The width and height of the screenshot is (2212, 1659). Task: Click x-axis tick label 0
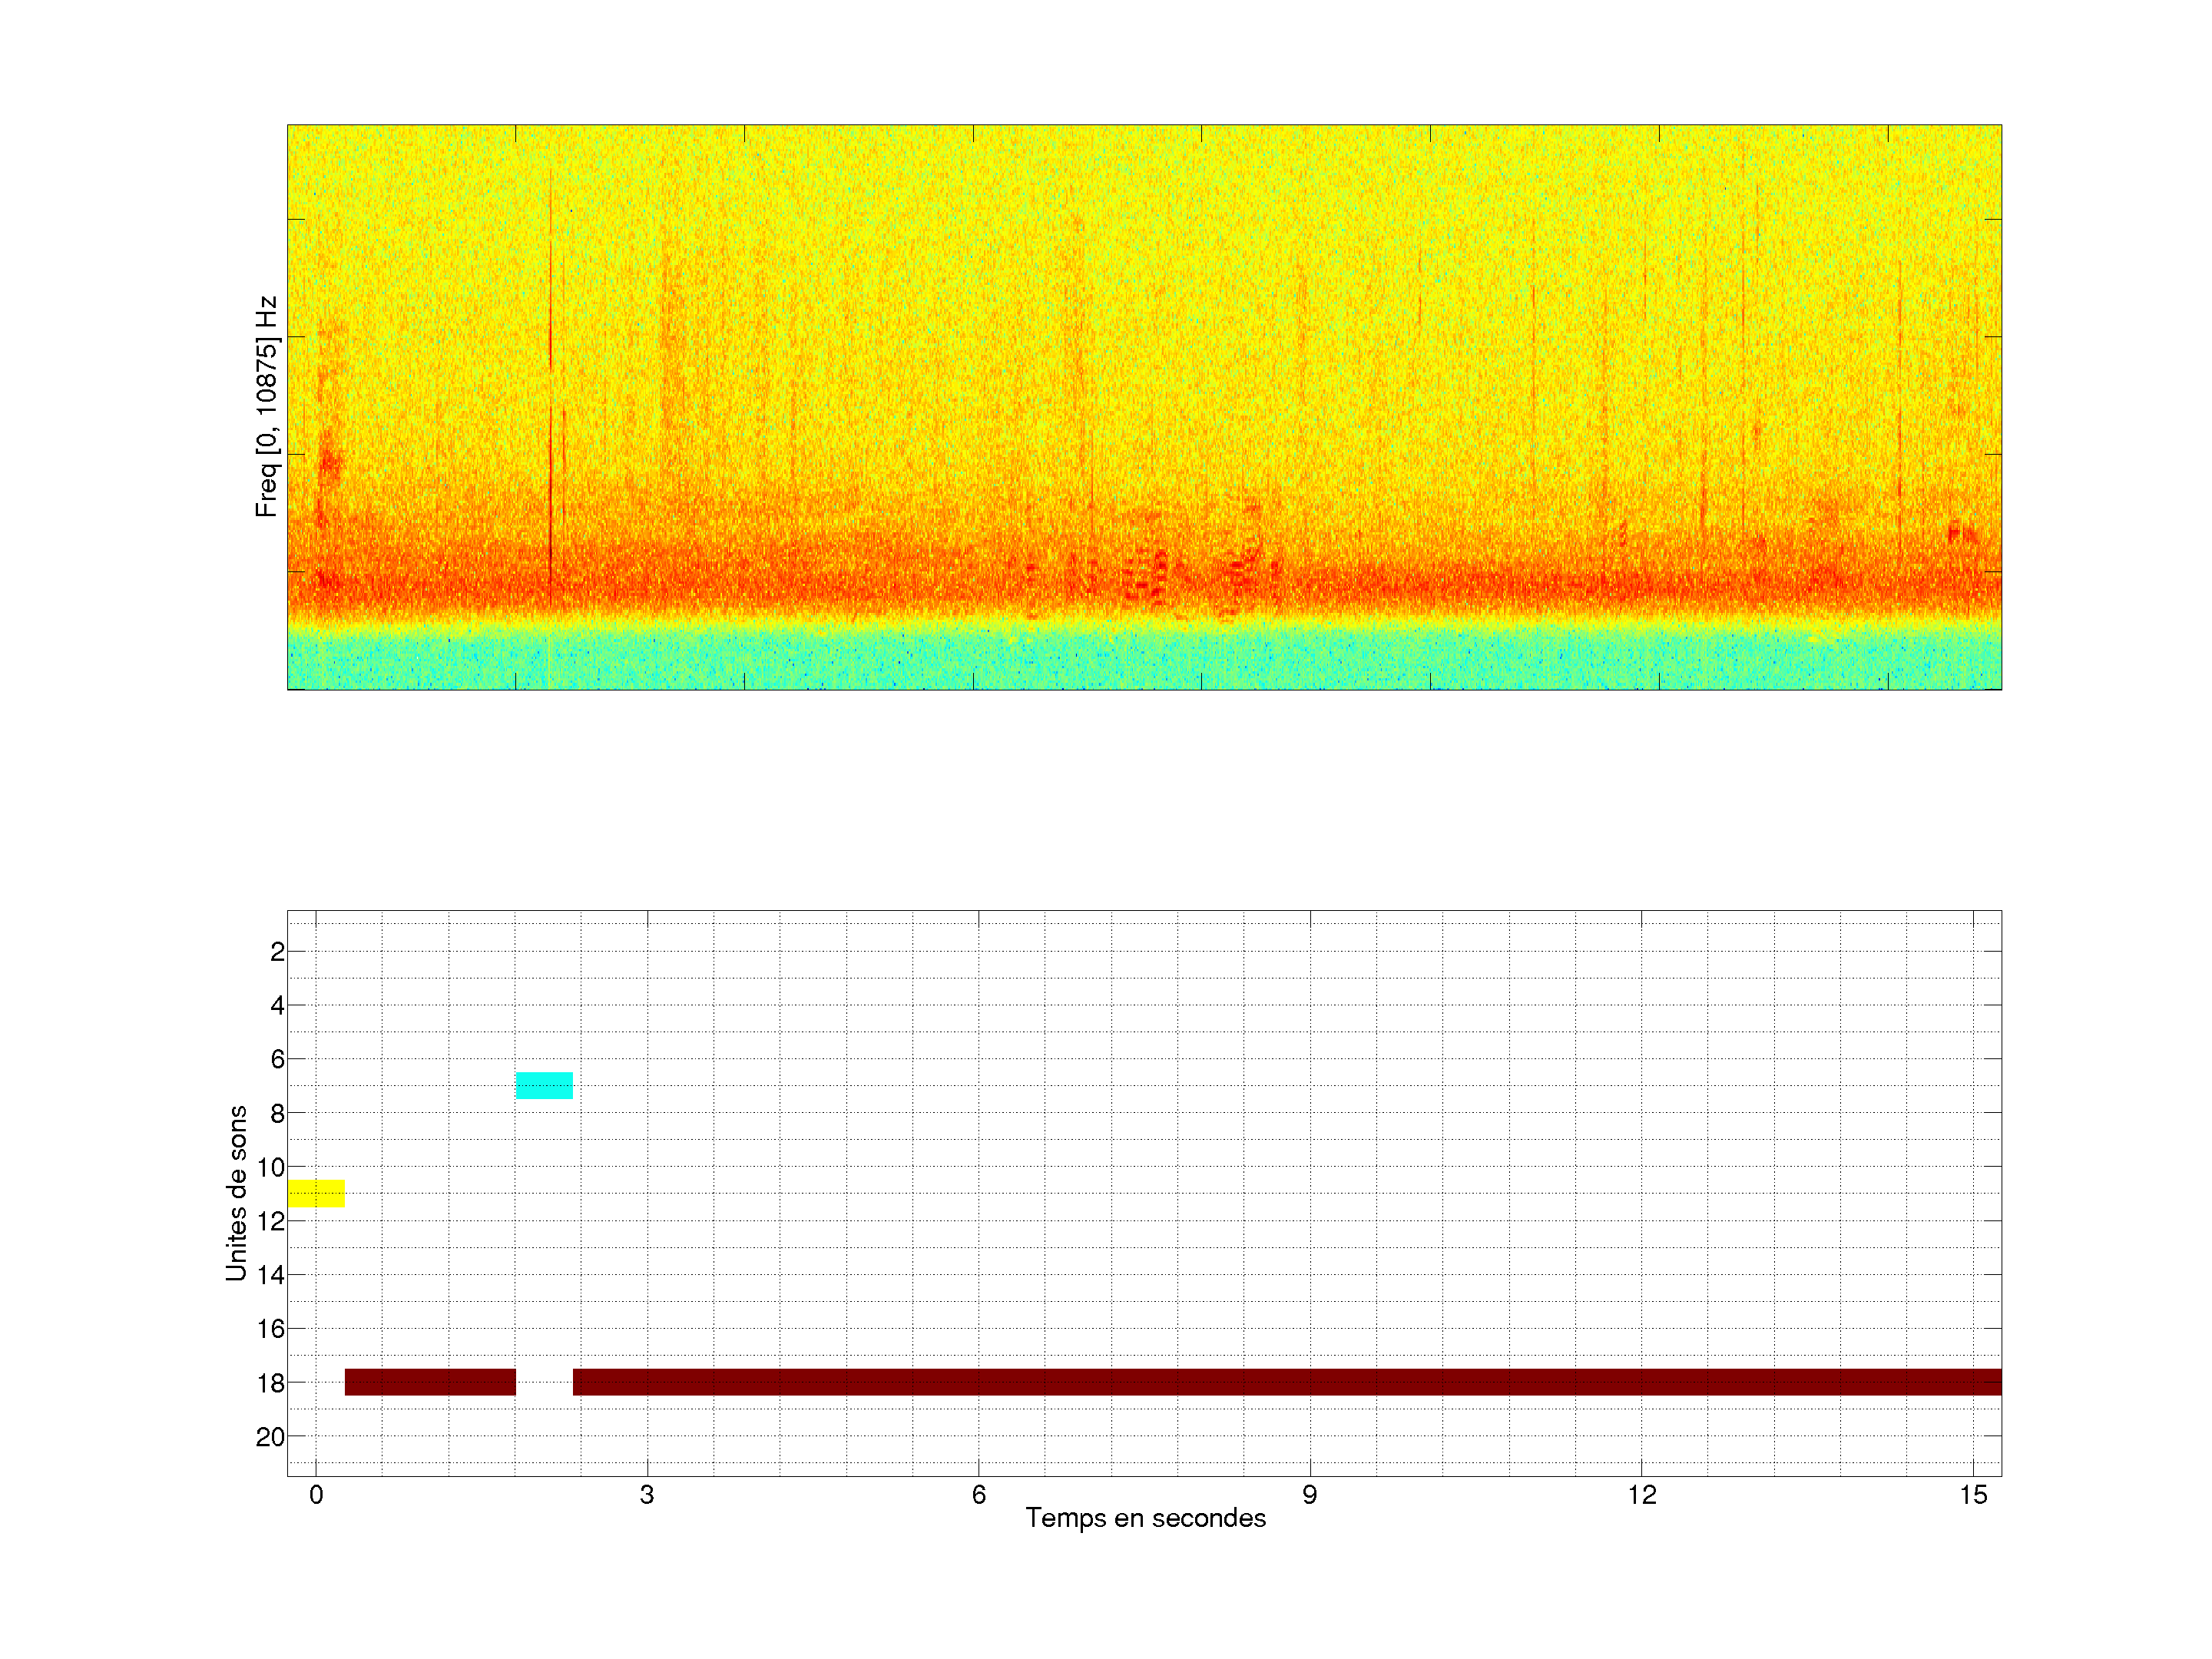click(316, 1495)
